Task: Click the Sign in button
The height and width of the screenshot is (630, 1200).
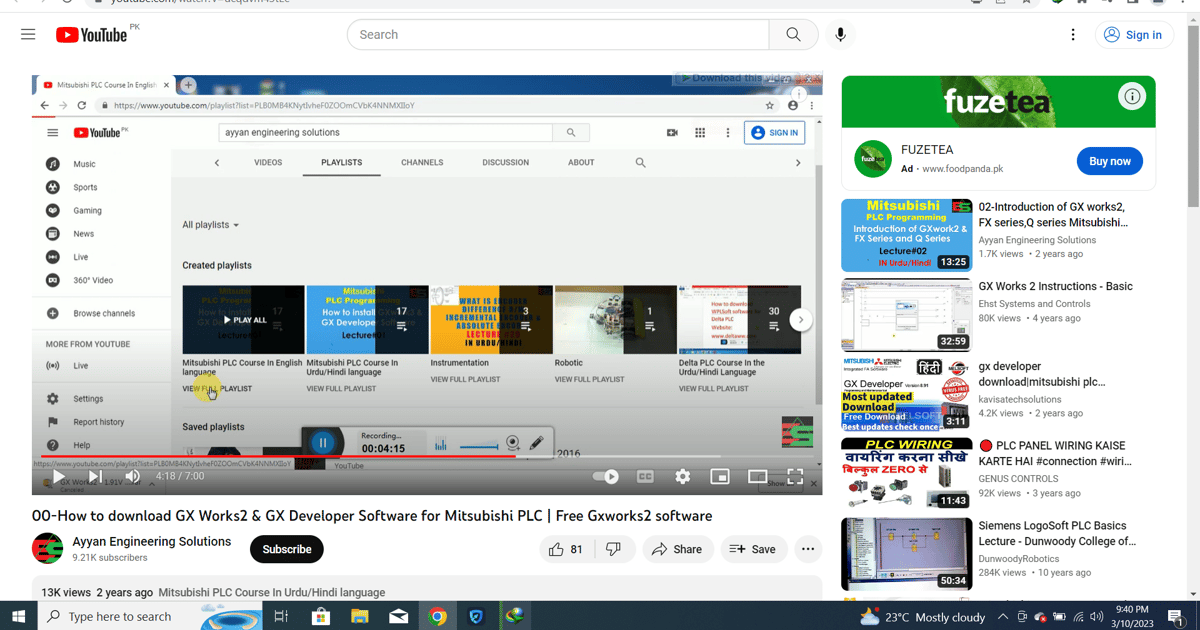Action: 1133,35
